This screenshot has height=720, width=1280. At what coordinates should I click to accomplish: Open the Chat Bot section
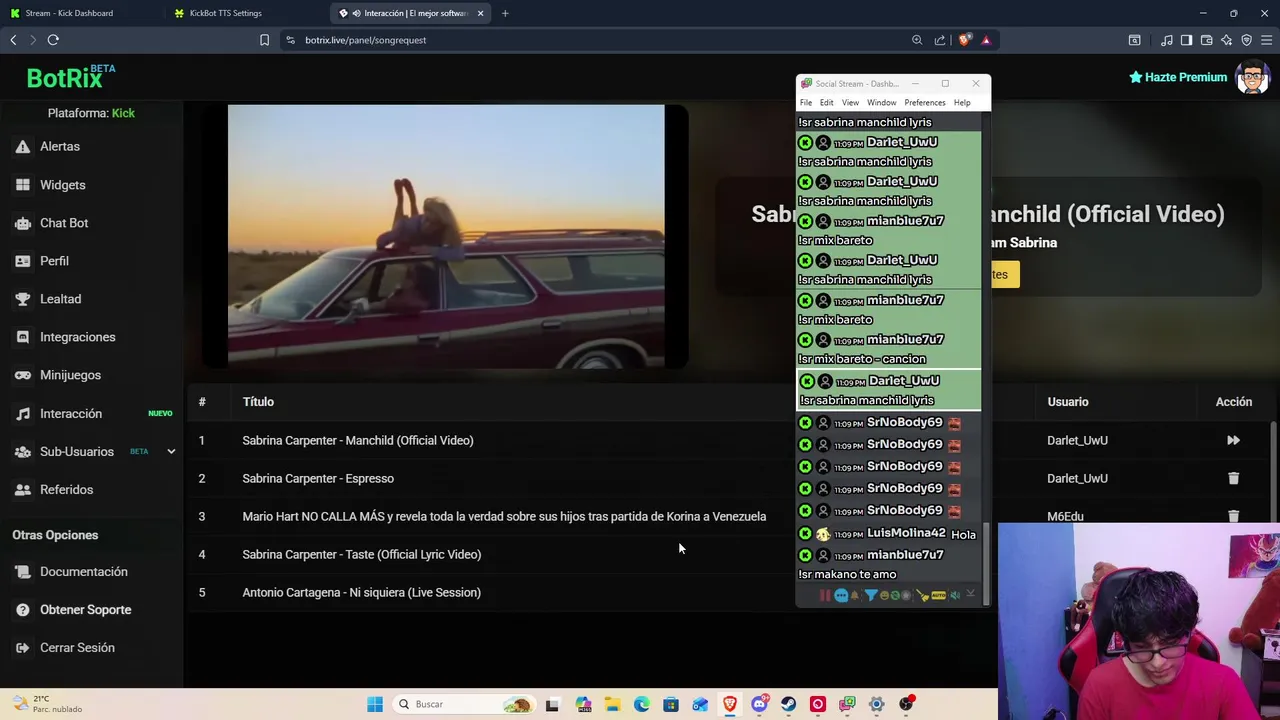tap(64, 223)
